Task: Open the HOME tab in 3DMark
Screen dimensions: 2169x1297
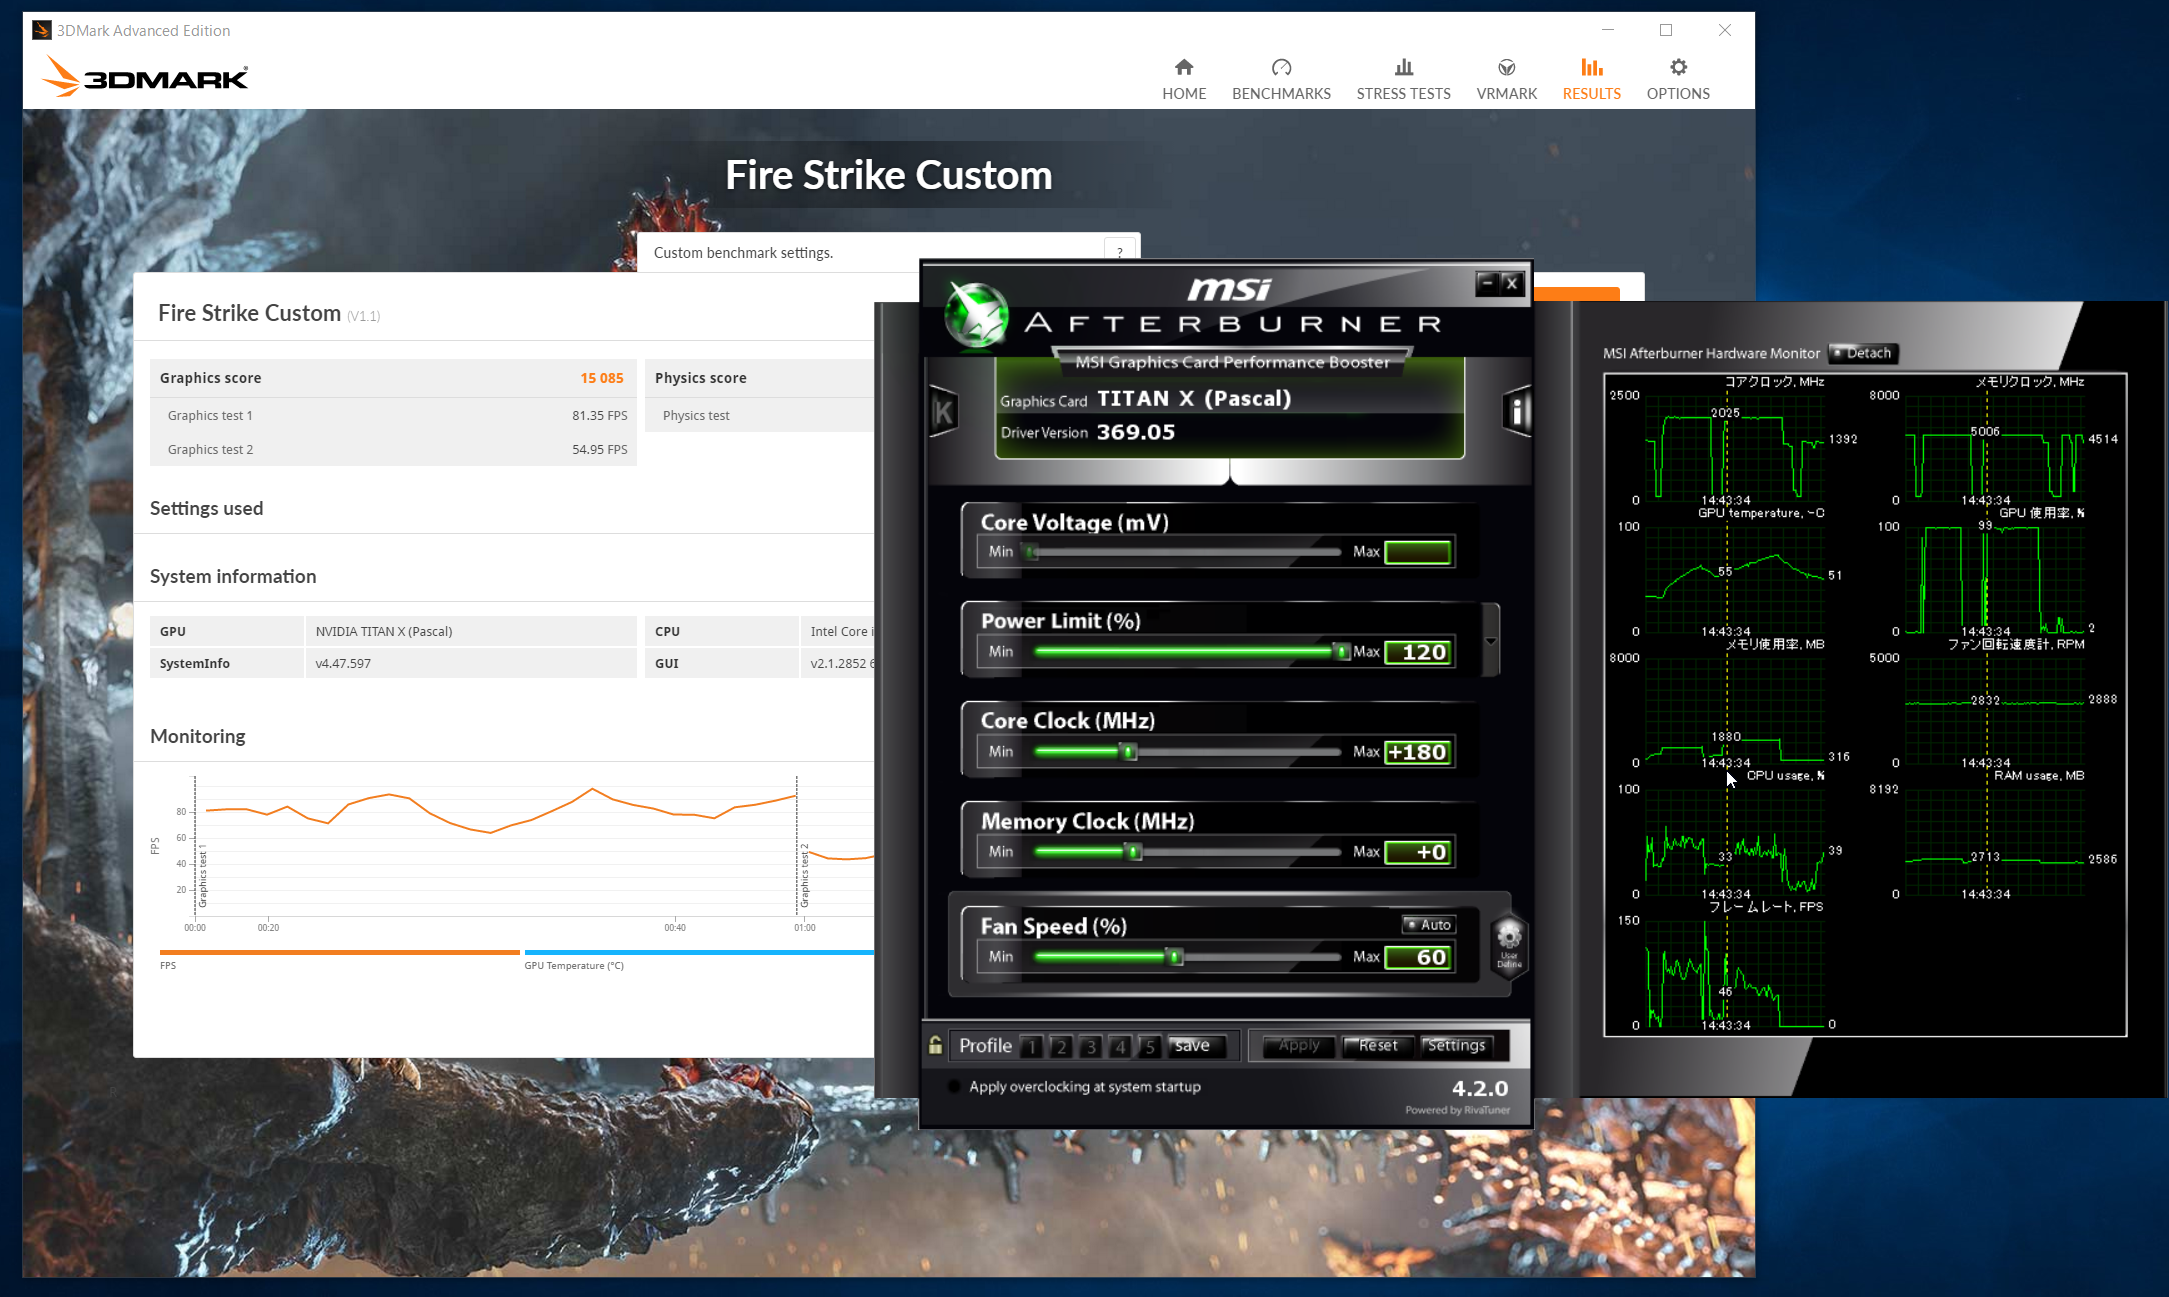Action: click(x=1184, y=79)
